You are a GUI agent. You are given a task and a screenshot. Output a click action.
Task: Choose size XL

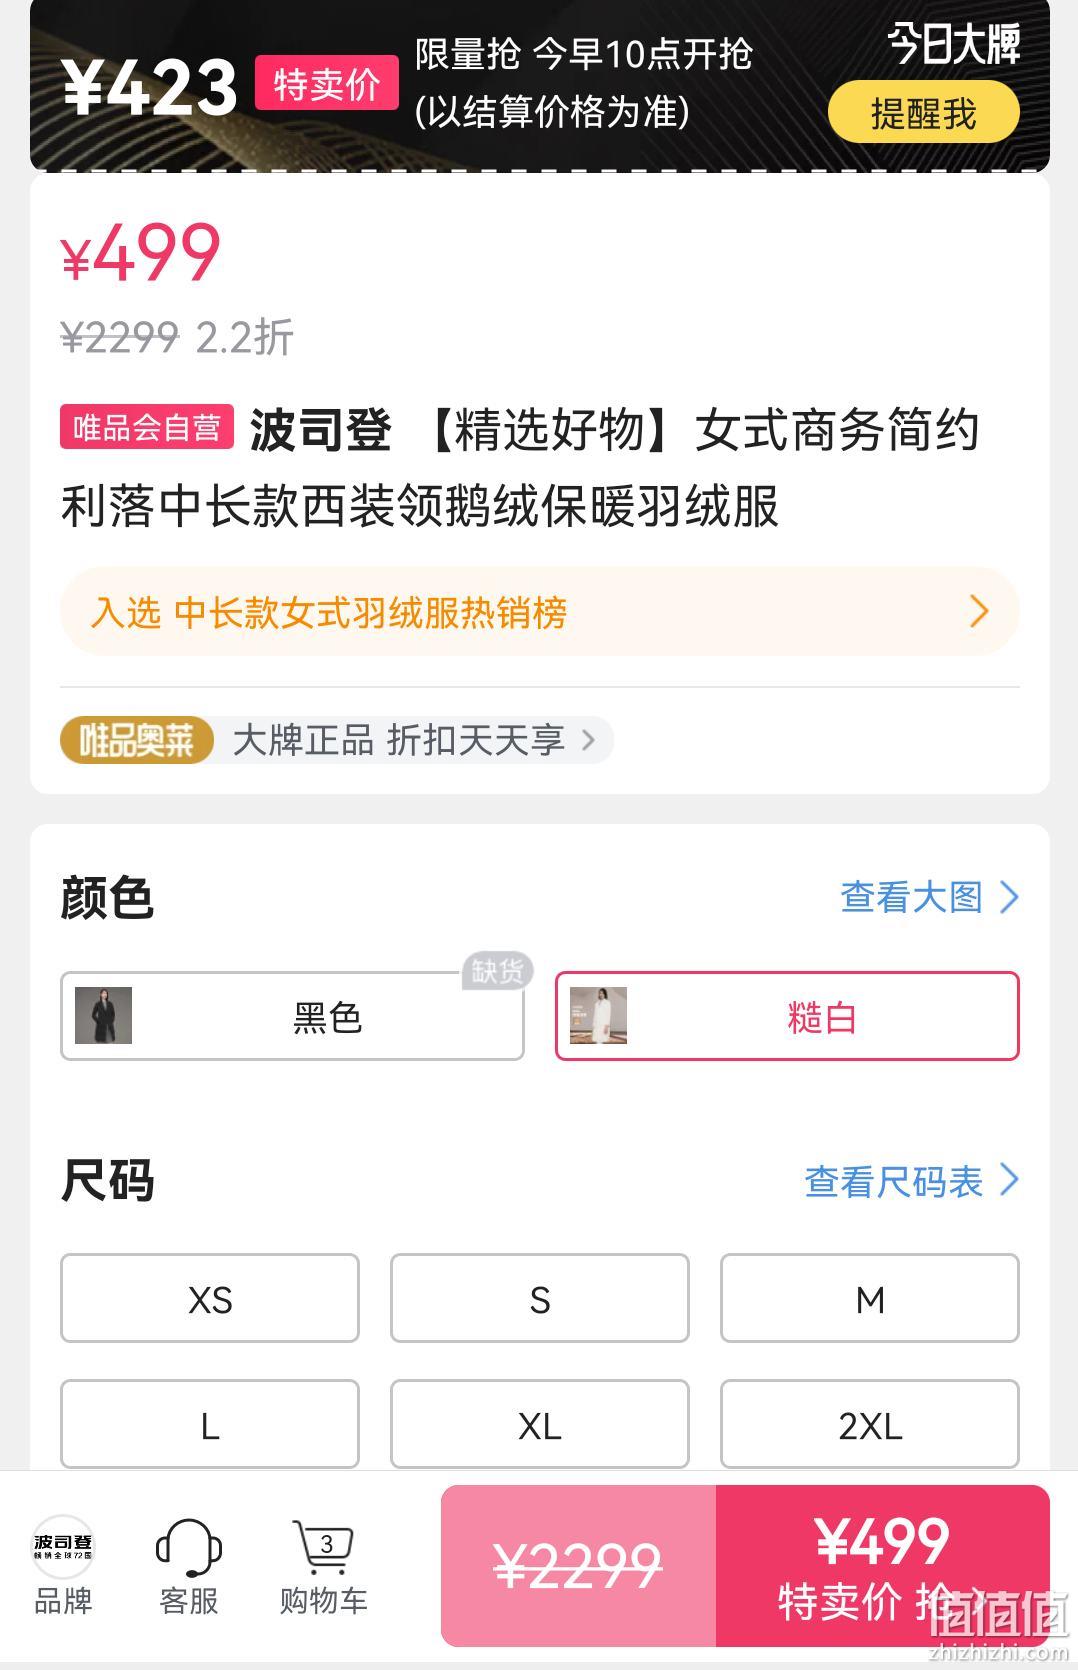click(540, 1424)
